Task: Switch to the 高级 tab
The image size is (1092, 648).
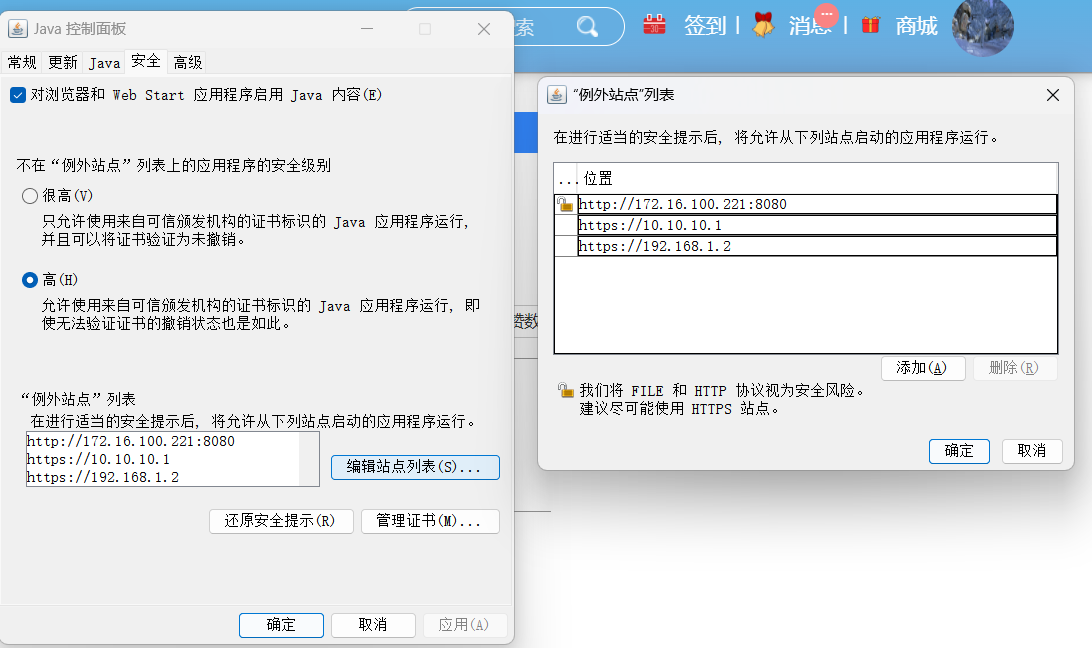Action: [x=187, y=63]
